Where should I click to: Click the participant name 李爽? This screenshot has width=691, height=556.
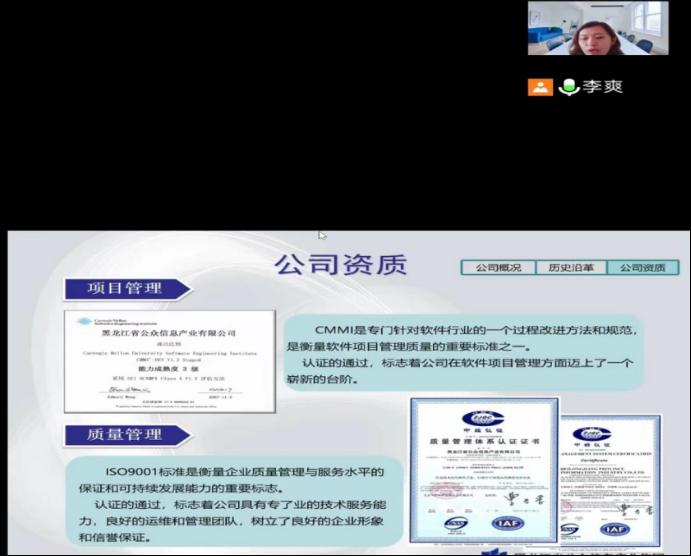pos(604,87)
